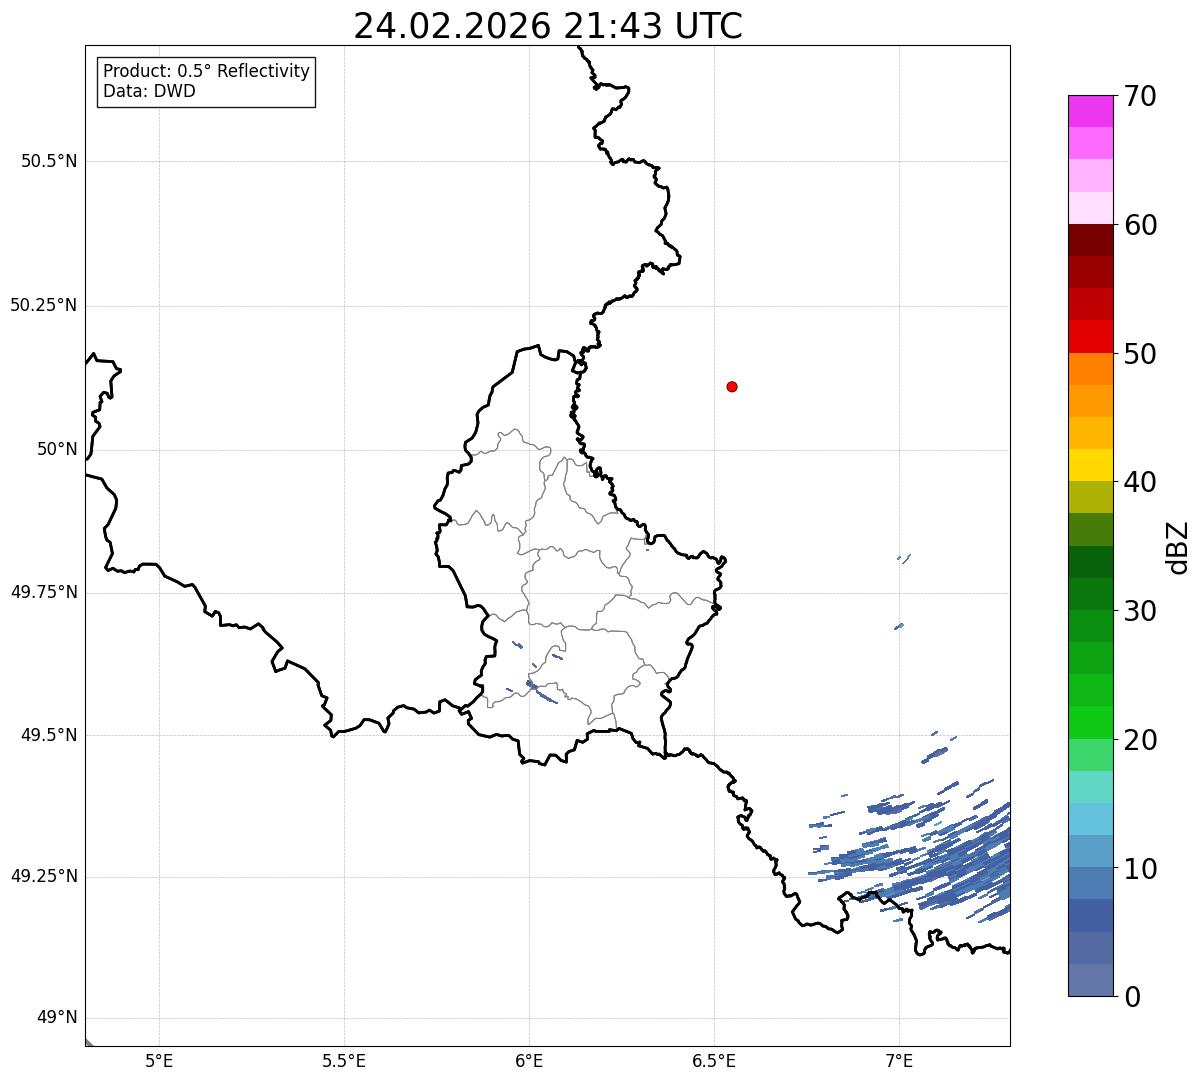The image size is (1202, 1081).
Task: Click the small radar echo inside southern Luxembourg
Action: coord(540,691)
